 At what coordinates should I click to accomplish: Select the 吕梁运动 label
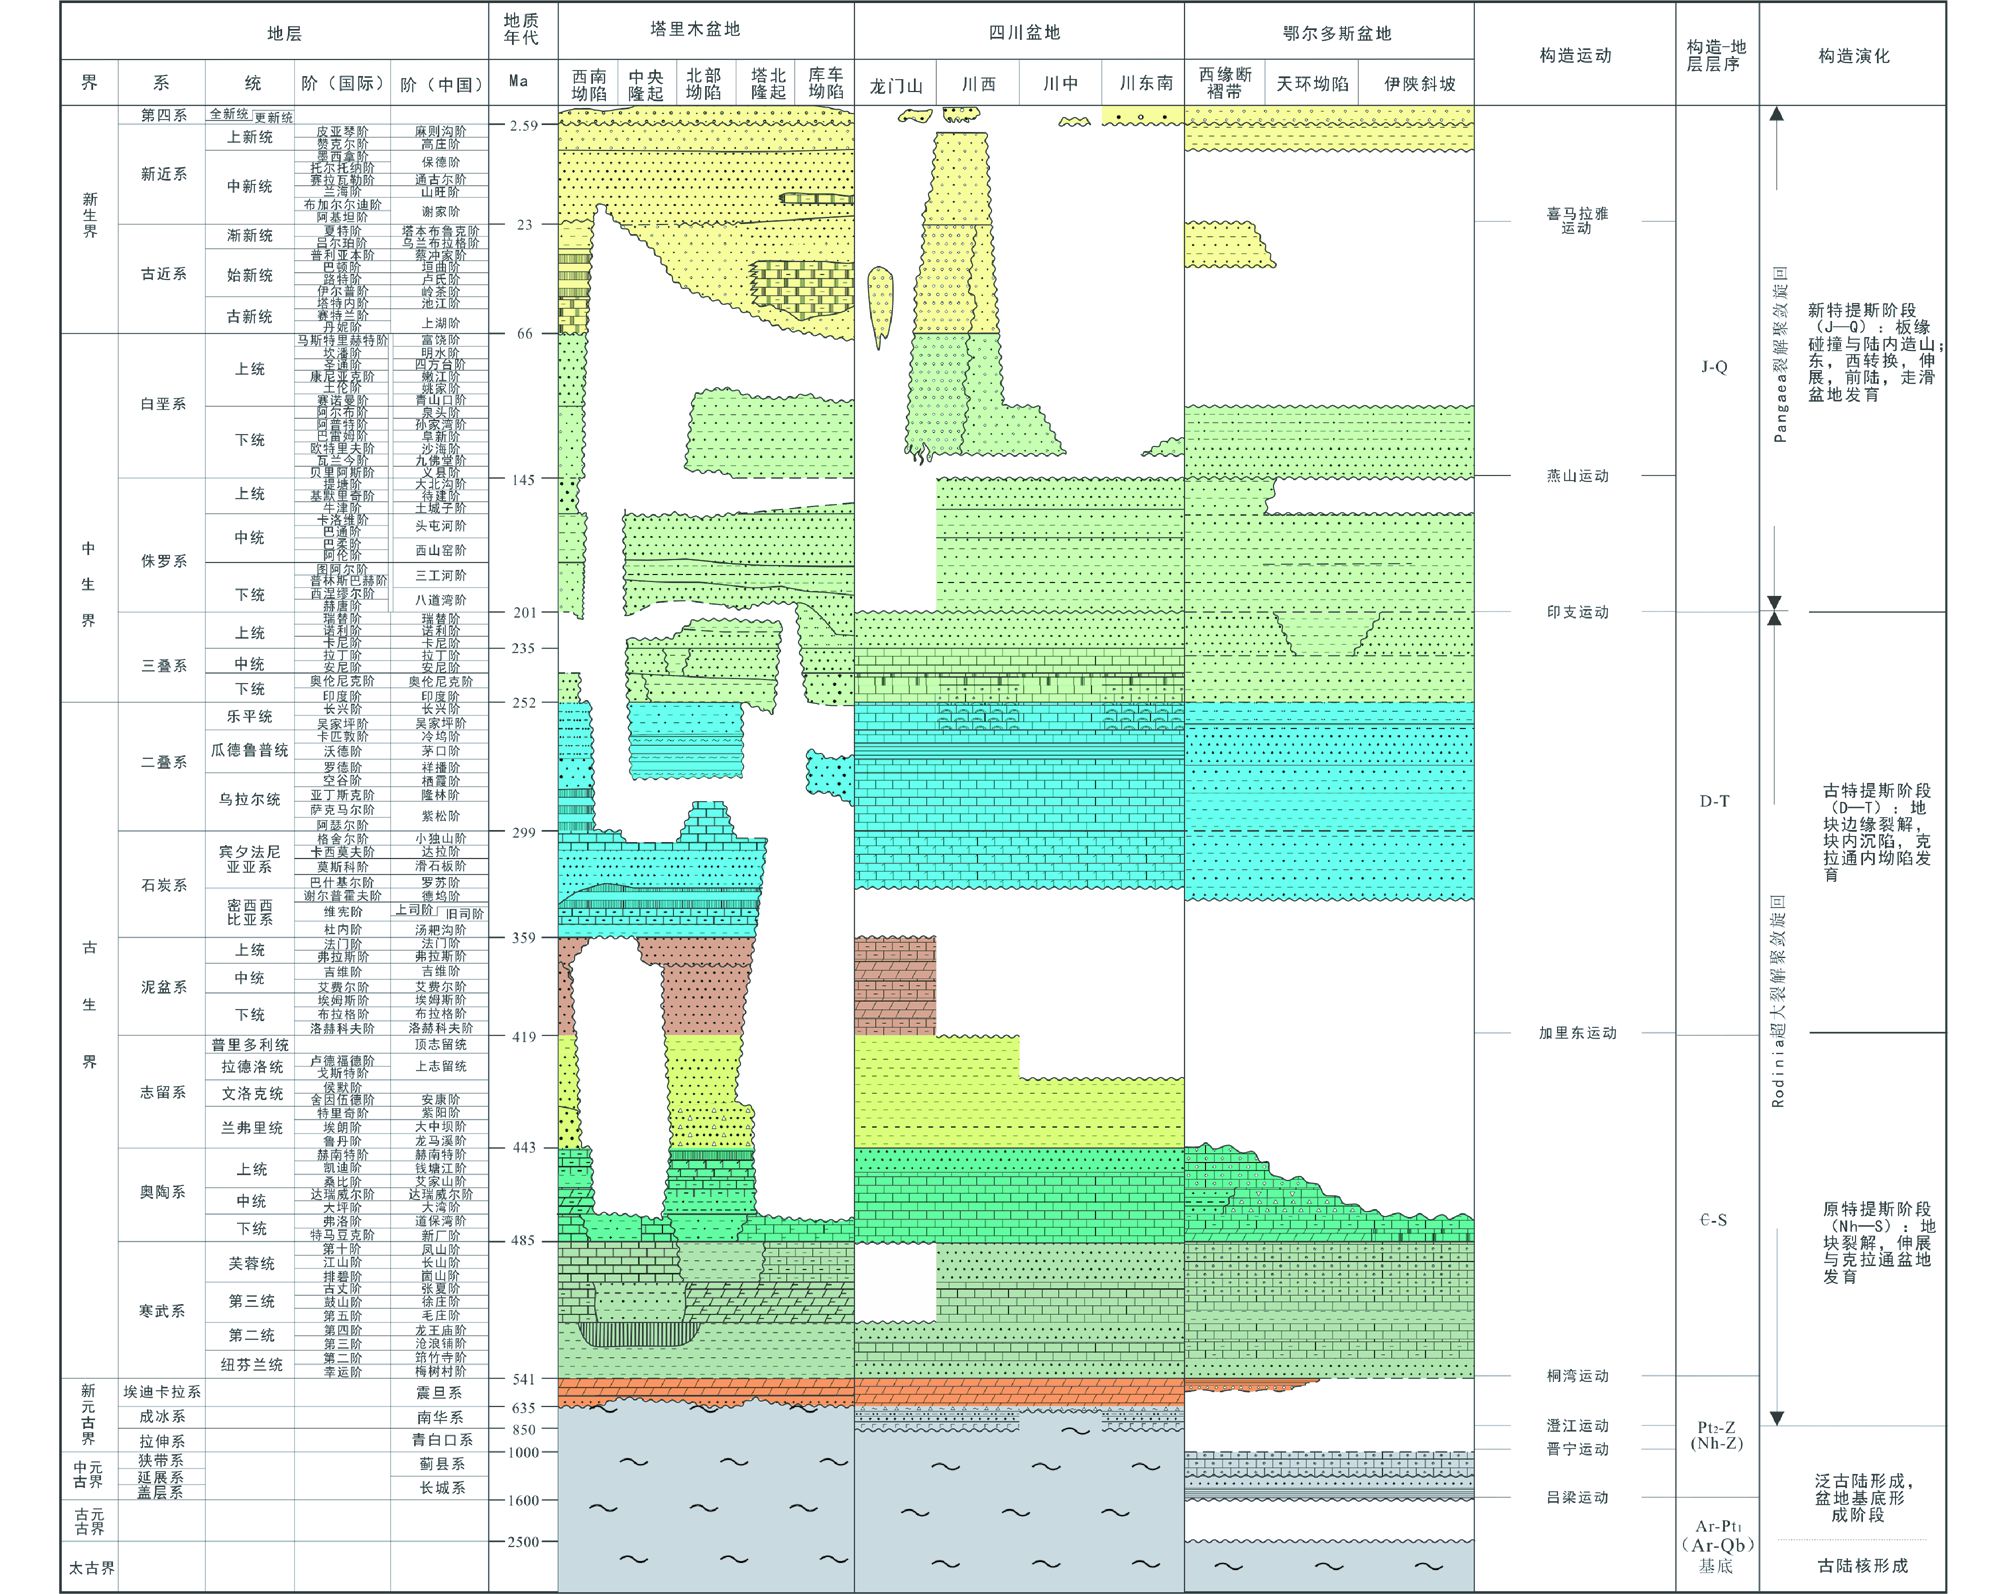coord(1577,1497)
